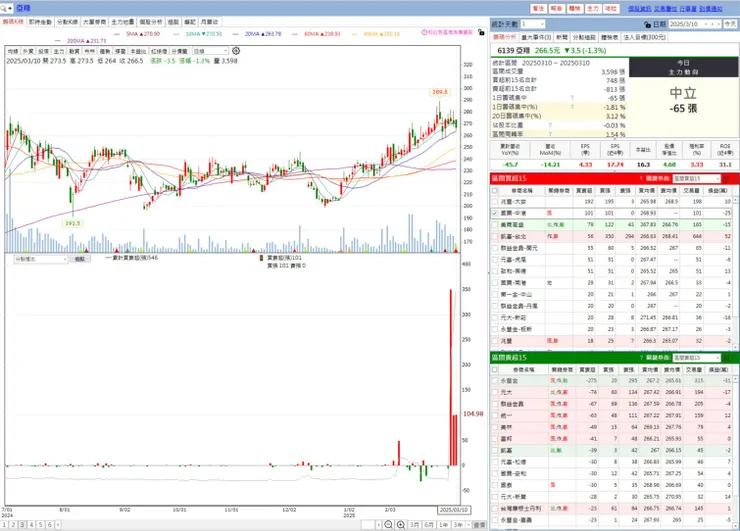
Task: Click the 2025/03/10 date marker on axis
Action: (x=454, y=510)
